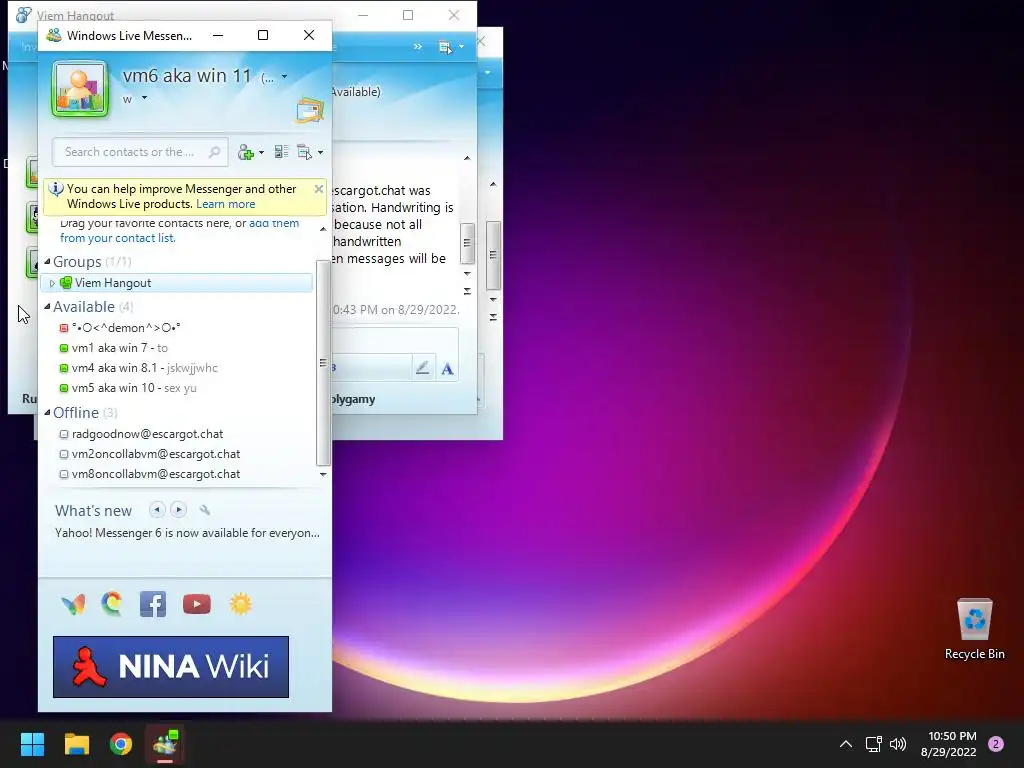Click the handwriting pen icon in Viem Hangout
The height and width of the screenshot is (768, 1024).
click(x=423, y=368)
